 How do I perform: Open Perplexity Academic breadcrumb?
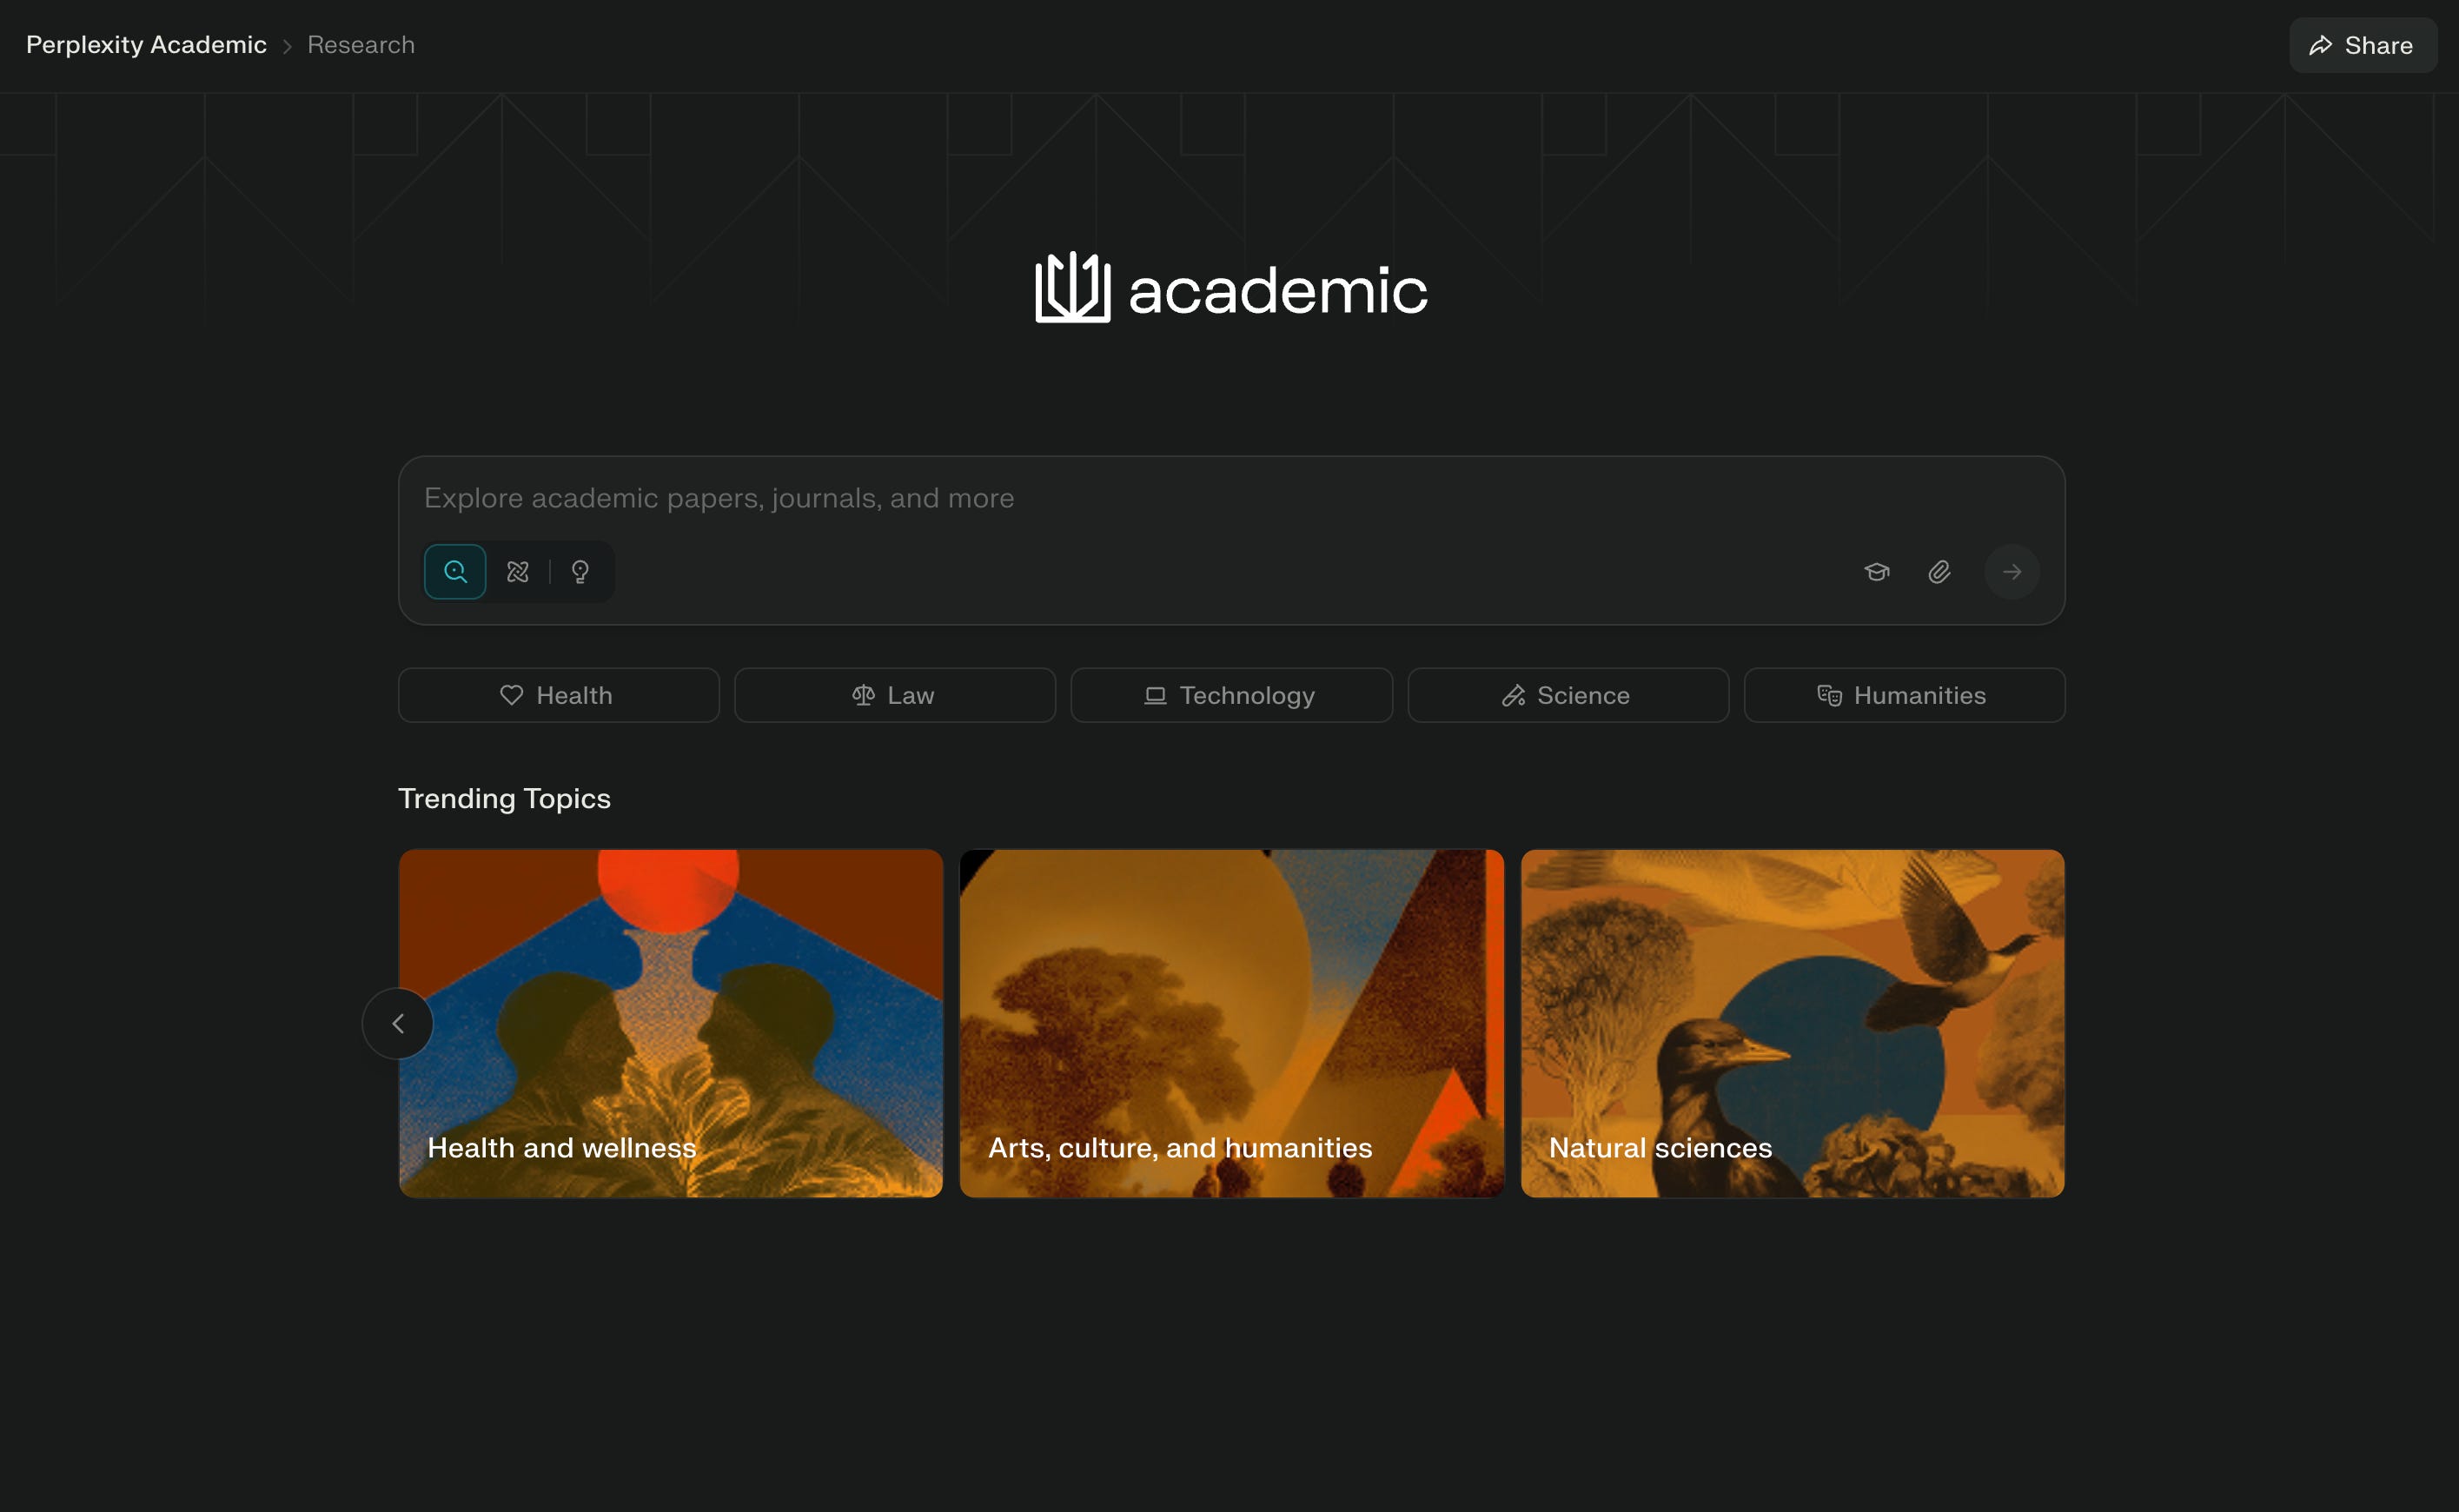click(x=146, y=45)
